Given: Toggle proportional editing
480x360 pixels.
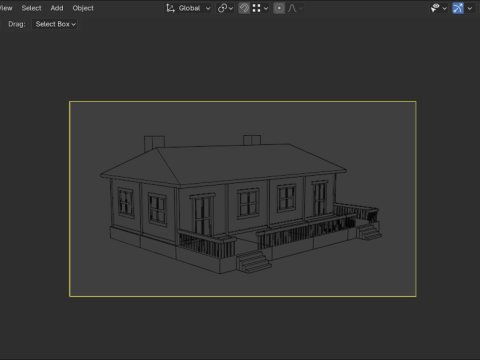Looking at the screenshot, I should (279, 8).
